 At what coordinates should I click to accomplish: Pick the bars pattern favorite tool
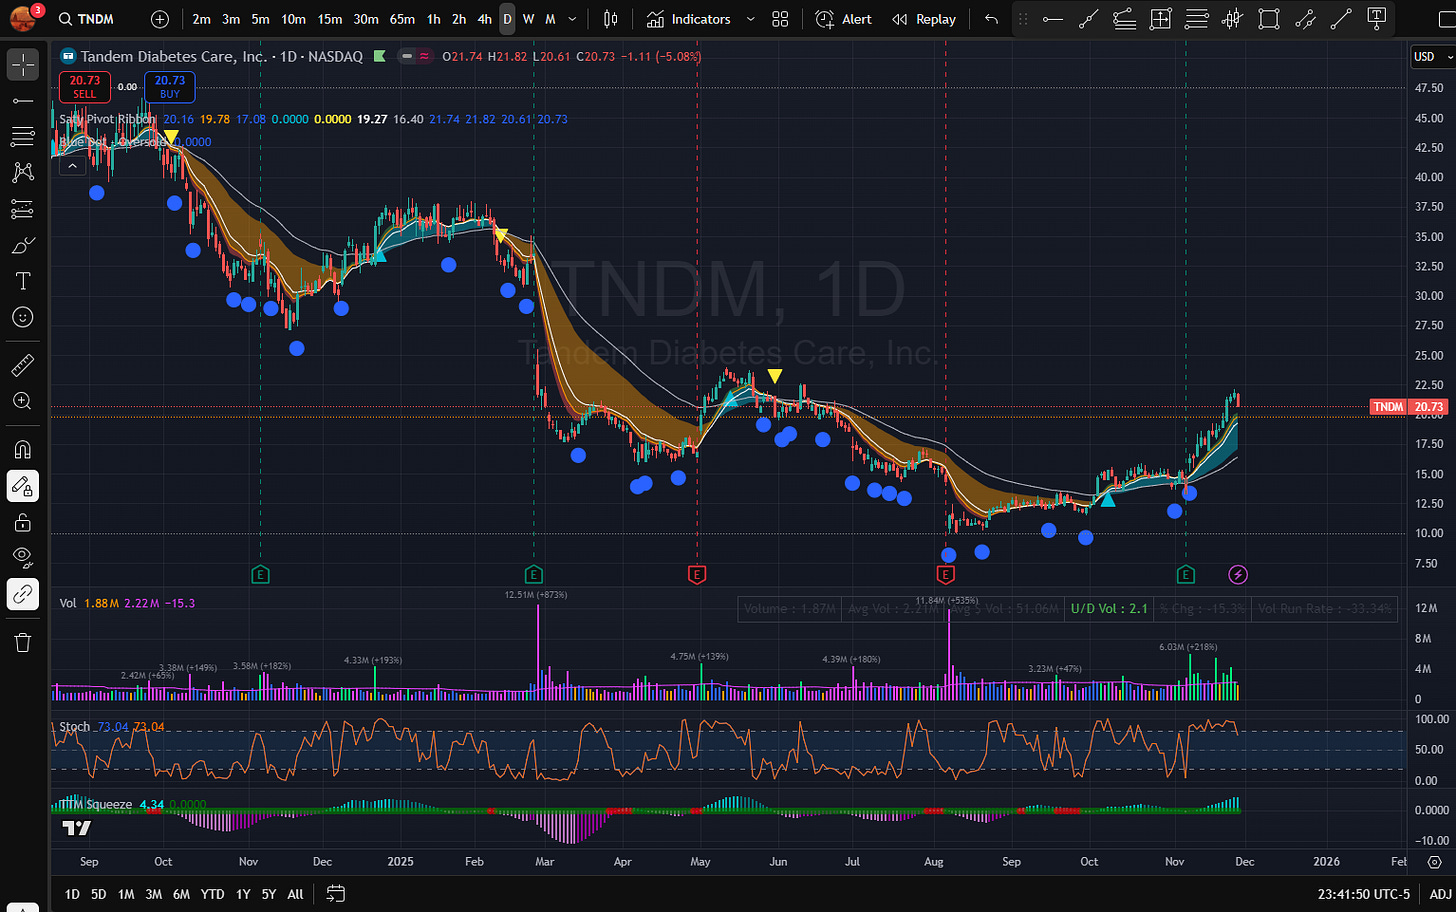click(x=1233, y=18)
